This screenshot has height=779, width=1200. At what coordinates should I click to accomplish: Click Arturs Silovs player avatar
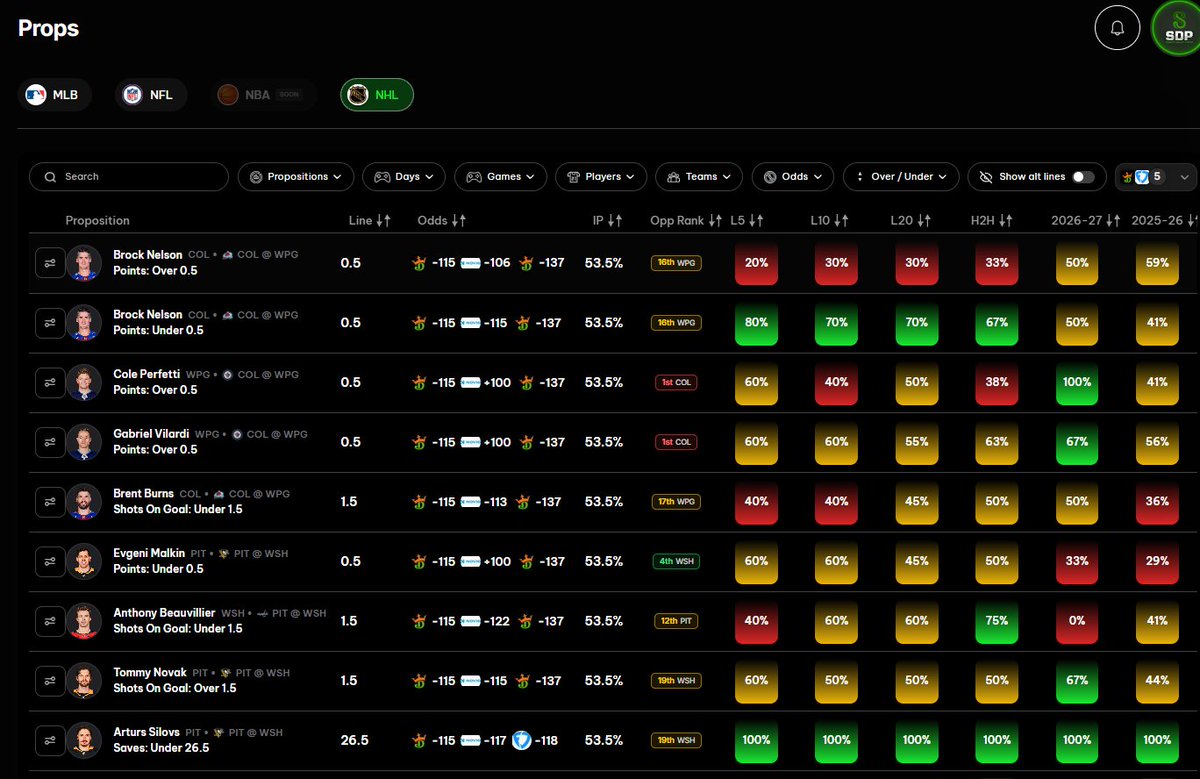84,741
